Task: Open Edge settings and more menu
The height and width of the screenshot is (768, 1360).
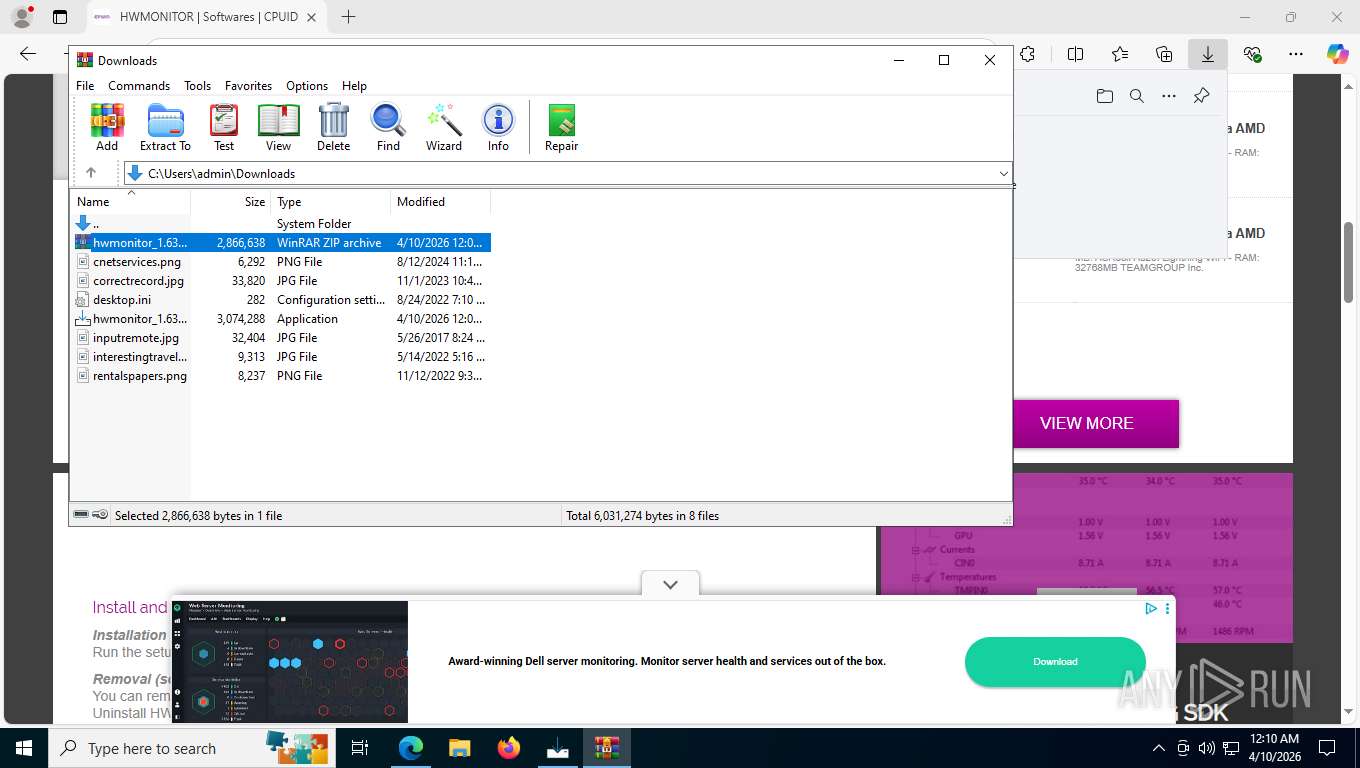Action: [x=1296, y=54]
